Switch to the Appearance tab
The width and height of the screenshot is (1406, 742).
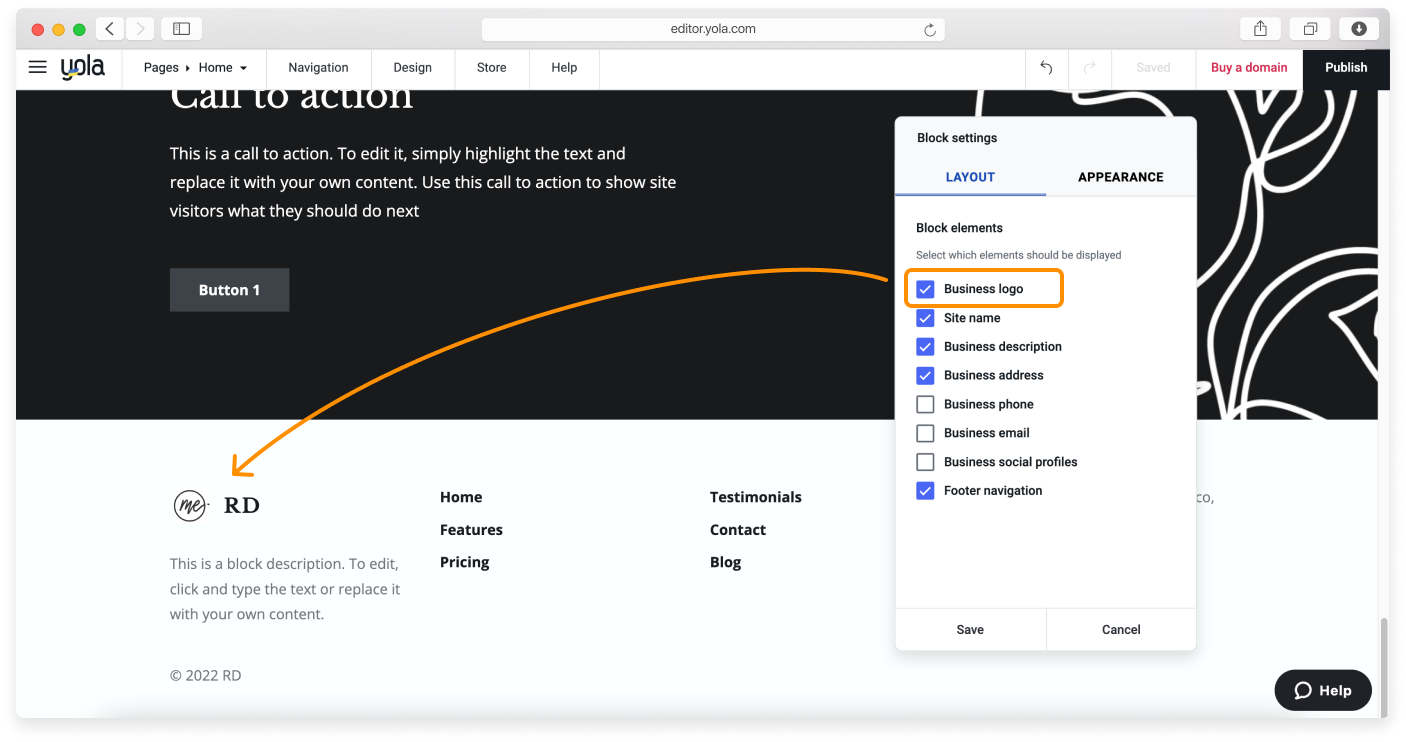coord(1120,177)
